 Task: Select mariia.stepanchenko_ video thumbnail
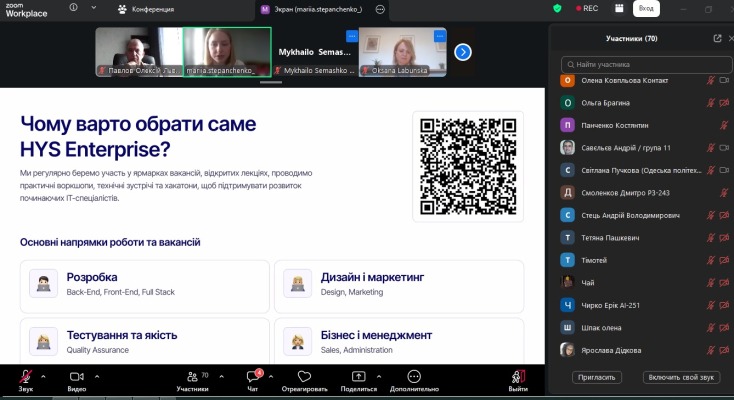(x=227, y=52)
